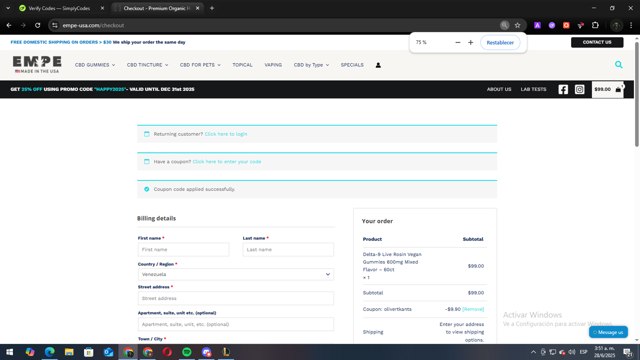Open the site search magnifier icon
Viewport: 640px width, 360px height.
pyautogui.click(x=619, y=64)
